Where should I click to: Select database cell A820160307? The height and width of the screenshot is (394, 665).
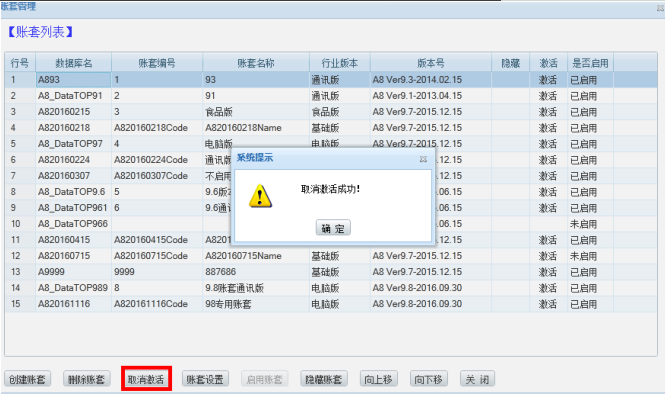pyautogui.click(x=73, y=176)
